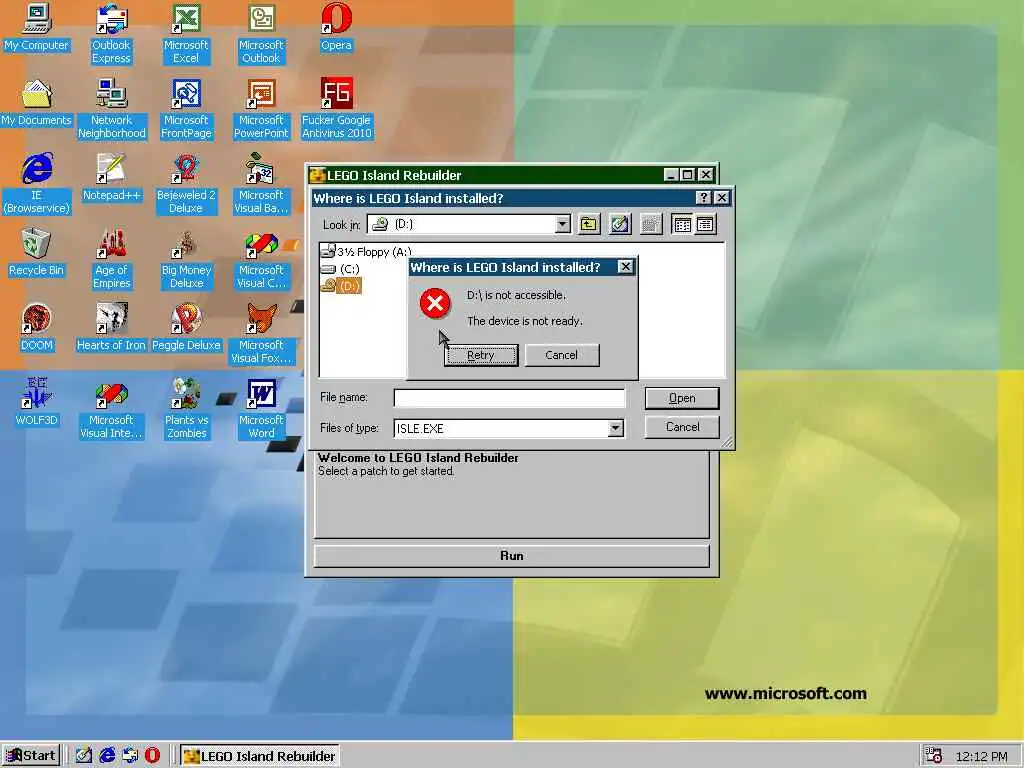The width and height of the screenshot is (1024, 768).
Task: Select the (D:) drive in file list
Action: [341, 285]
